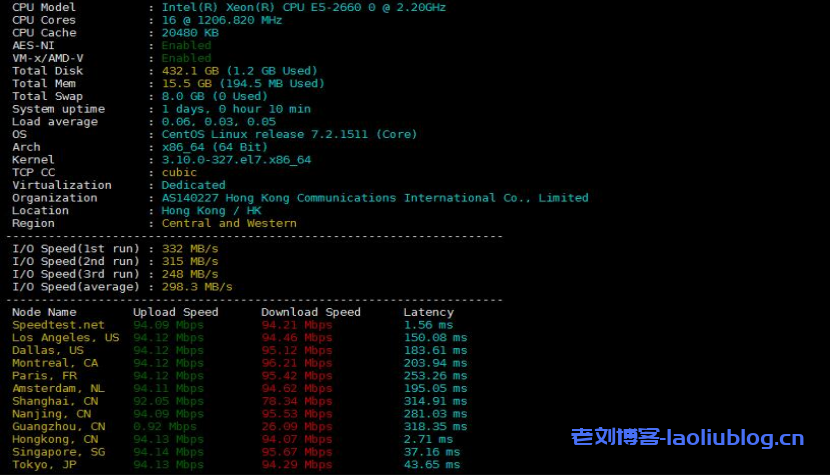Click the Upload Speed column header

(175, 312)
